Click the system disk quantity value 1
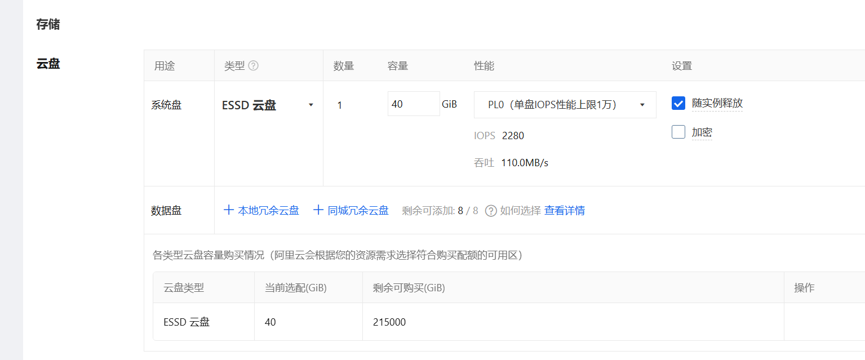 339,105
